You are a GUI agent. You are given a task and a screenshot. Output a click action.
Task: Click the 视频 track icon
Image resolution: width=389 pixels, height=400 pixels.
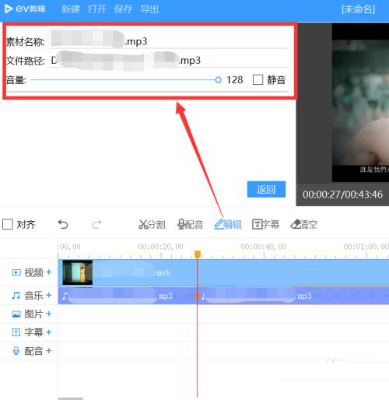tap(16, 273)
